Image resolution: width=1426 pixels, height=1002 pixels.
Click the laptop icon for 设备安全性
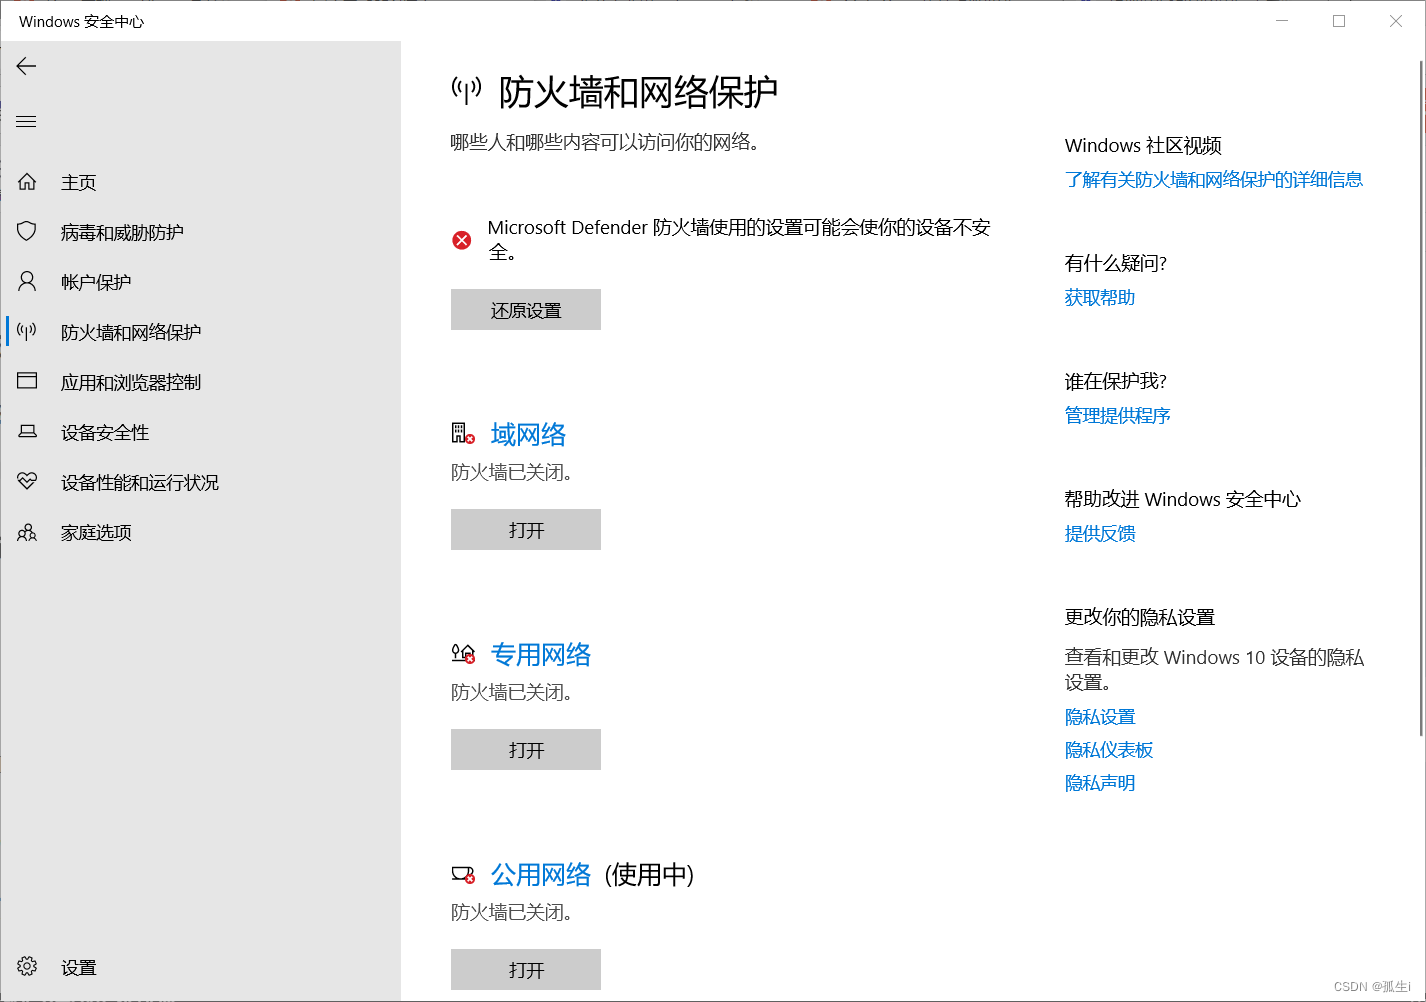27,432
